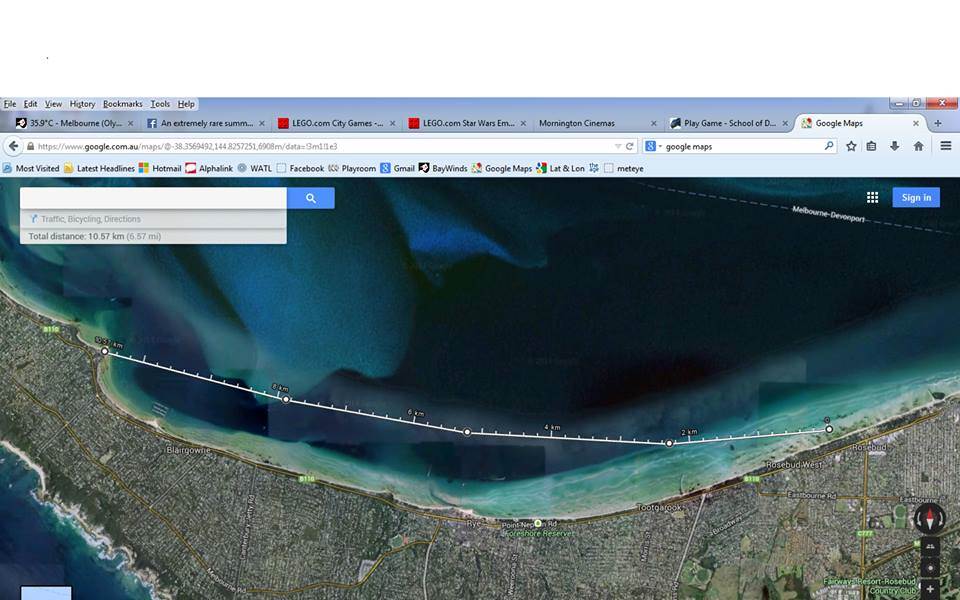This screenshot has width=960, height=600.
Task: Open the History menu
Action: 82,104
